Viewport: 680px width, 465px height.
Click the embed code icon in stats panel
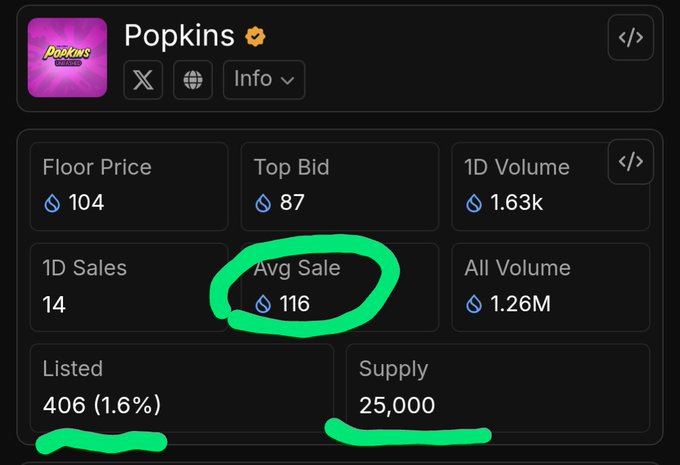pyautogui.click(x=630, y=162)
